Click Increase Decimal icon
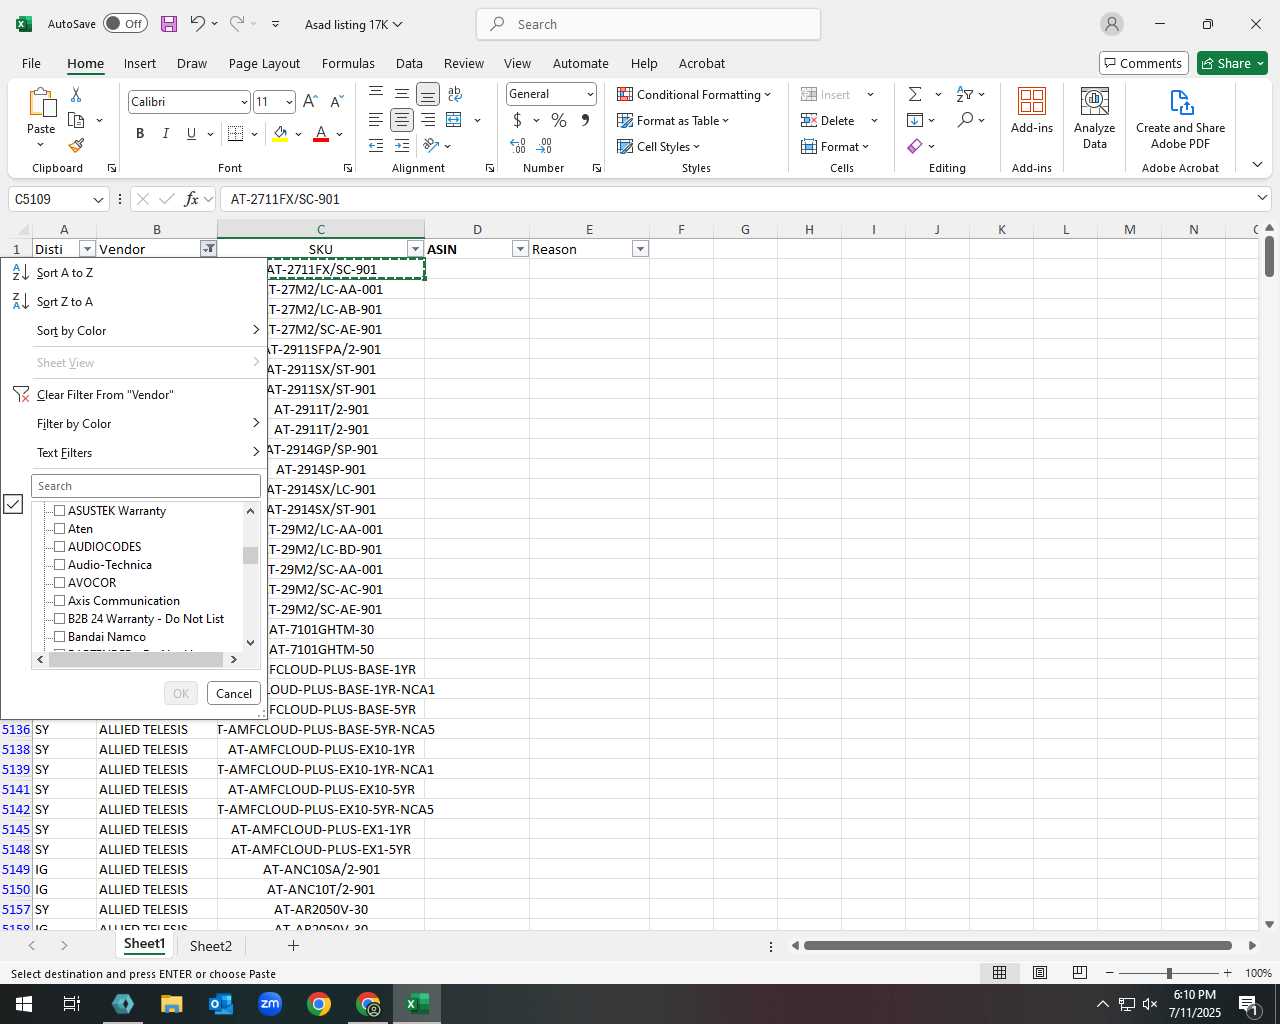 pos(518,146)
